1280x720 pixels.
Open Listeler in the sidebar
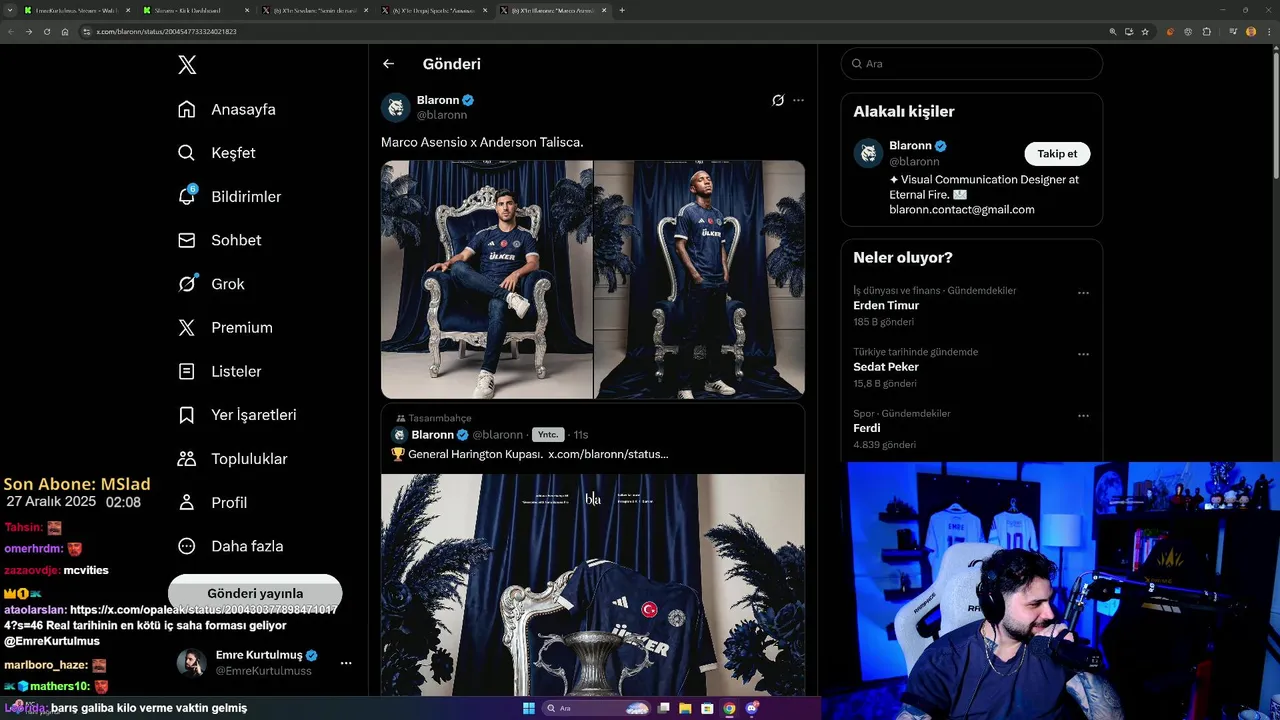(x=220, y=371)
